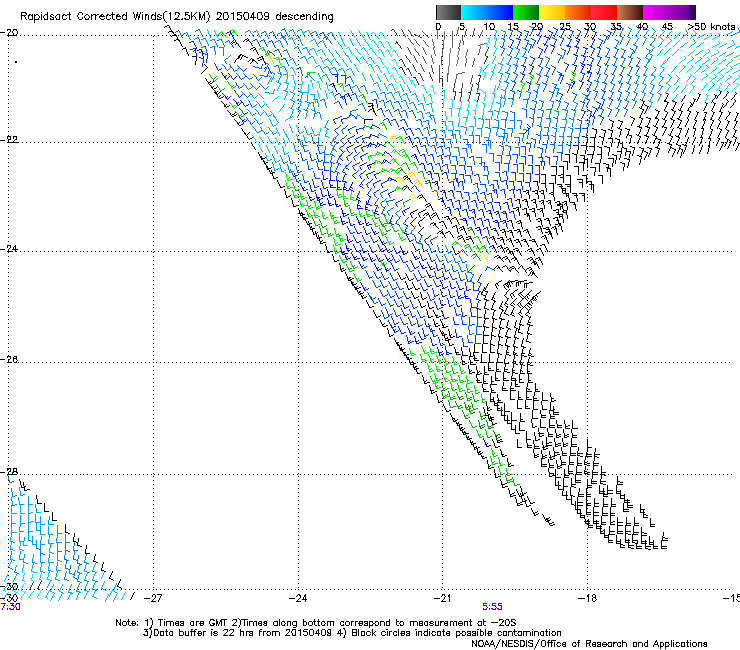Click the brown 35-40 knots legend swatch
The image size is (740, 650).
click(630, 12)
